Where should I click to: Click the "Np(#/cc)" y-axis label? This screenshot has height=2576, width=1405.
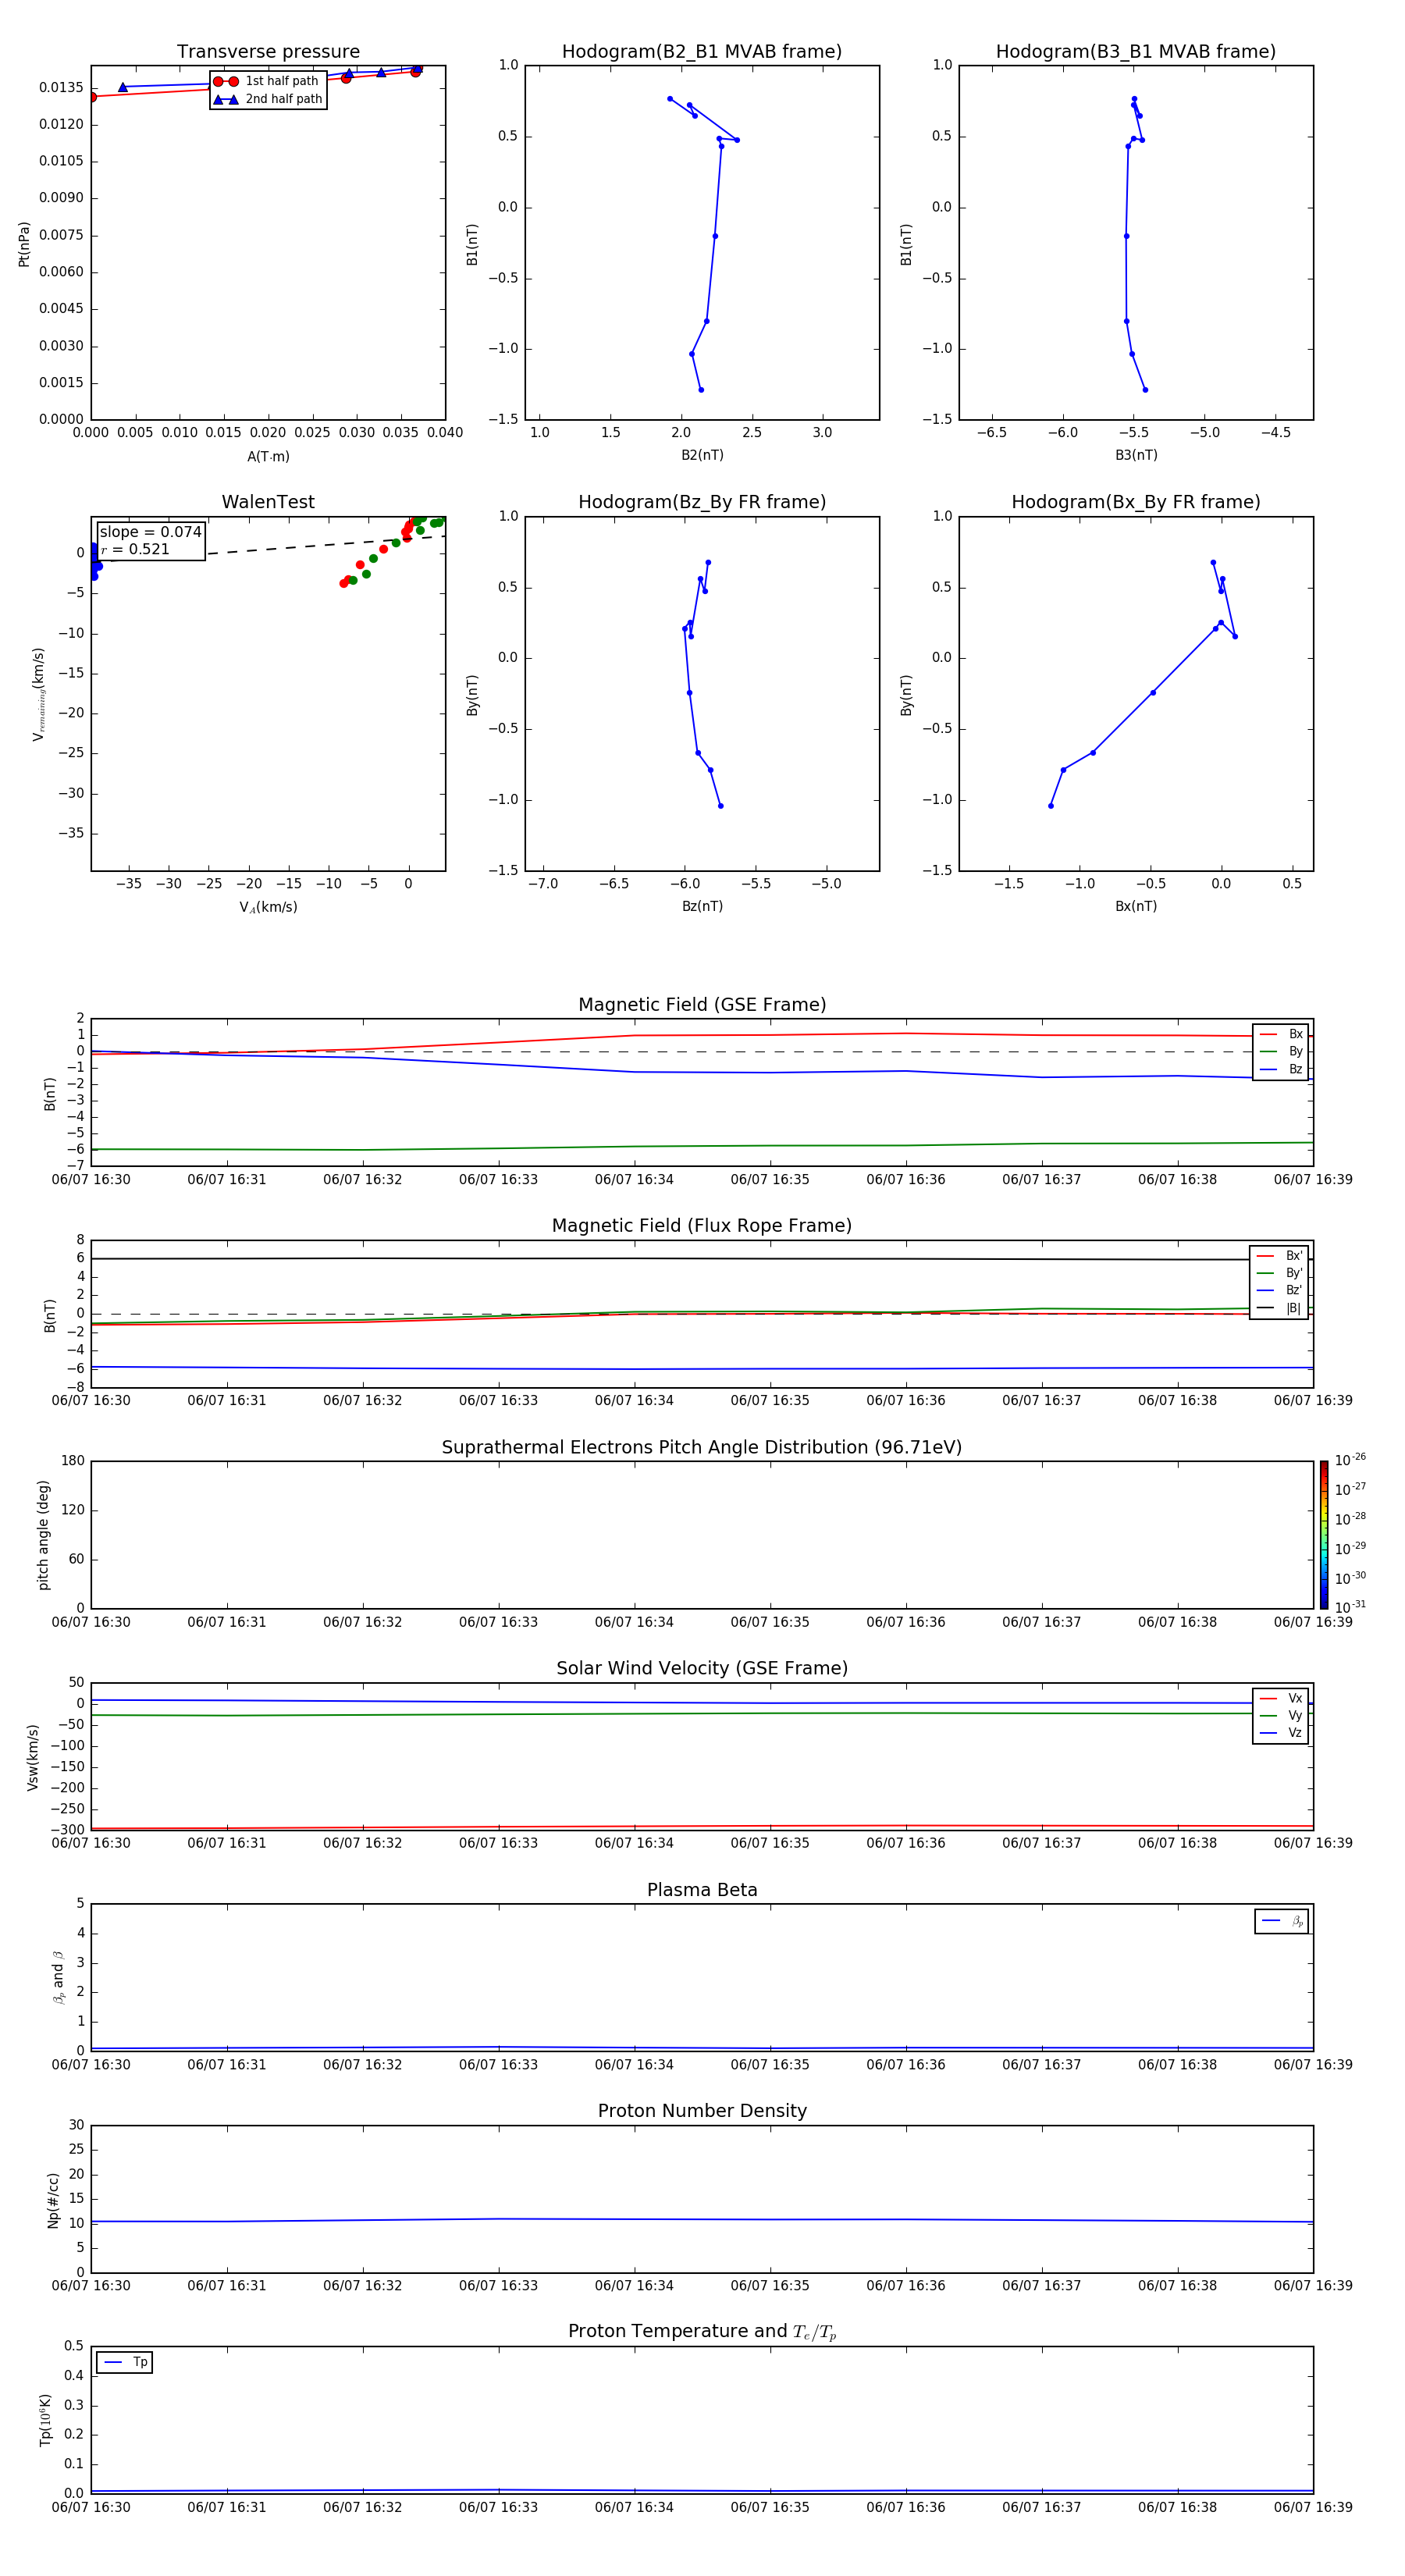point(53,2200)
